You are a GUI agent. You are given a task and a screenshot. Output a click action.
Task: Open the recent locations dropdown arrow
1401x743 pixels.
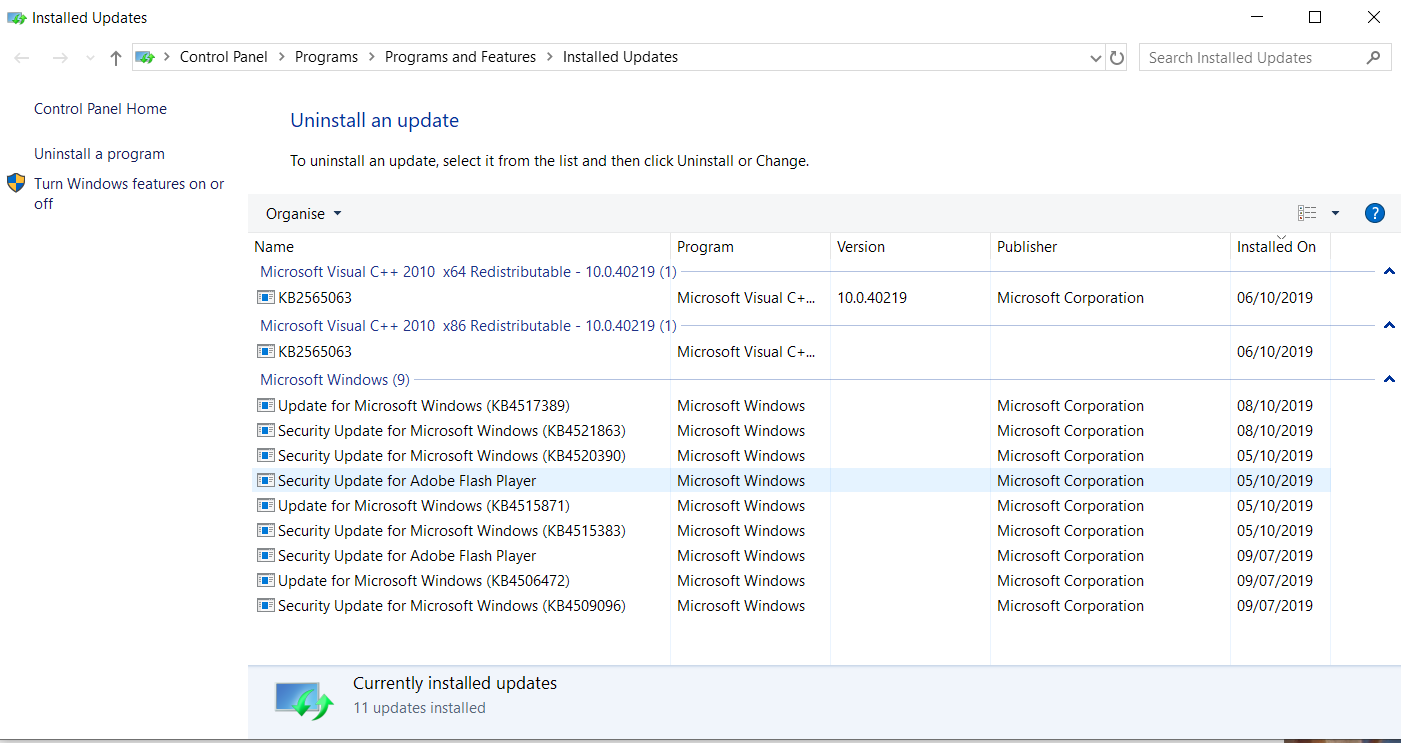(90, 58)
